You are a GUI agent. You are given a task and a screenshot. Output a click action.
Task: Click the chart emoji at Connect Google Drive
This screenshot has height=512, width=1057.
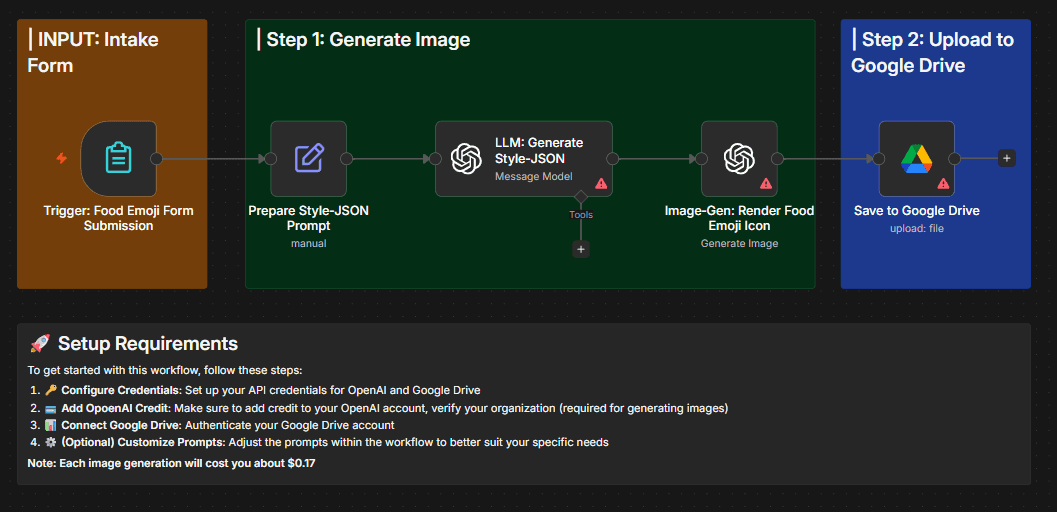point(51,425)
